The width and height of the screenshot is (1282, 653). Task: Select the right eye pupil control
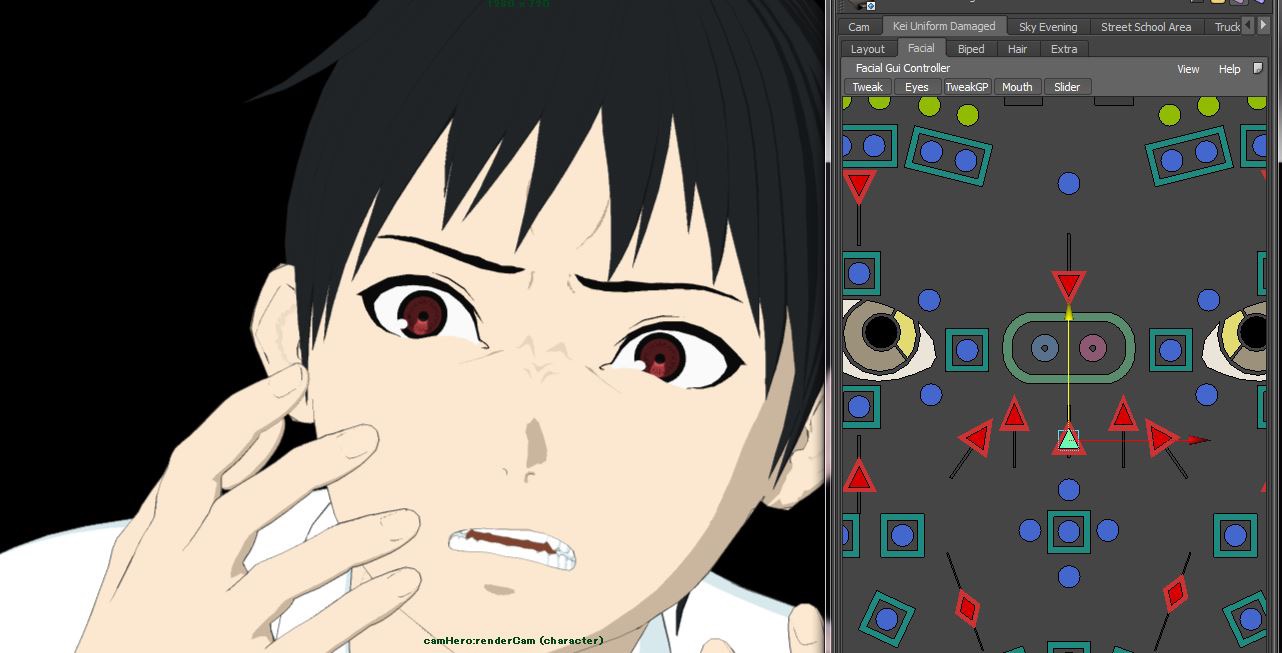click(x=1254, y=331)
